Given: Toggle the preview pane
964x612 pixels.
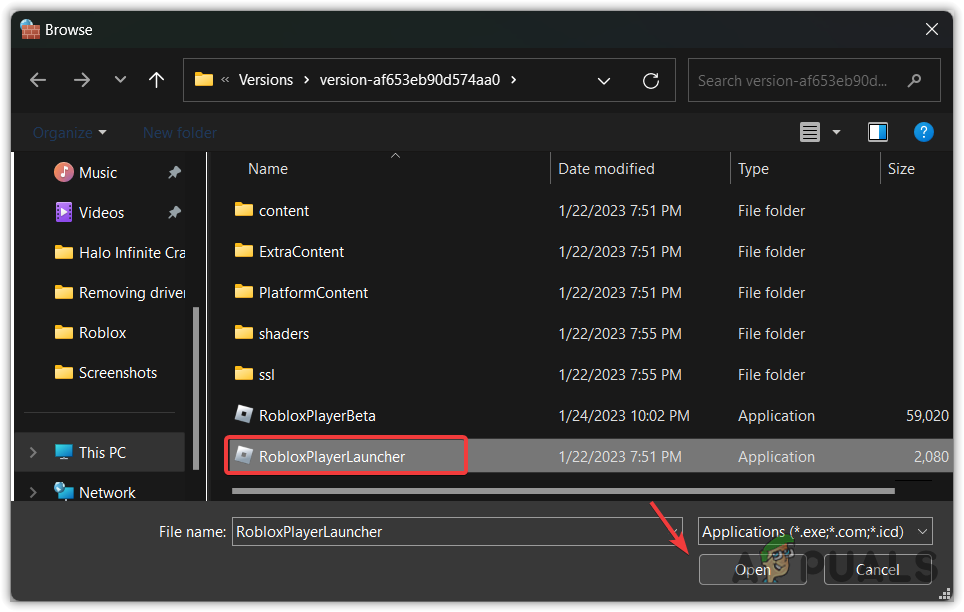Looking at the screenshot, I should [877, 131].
